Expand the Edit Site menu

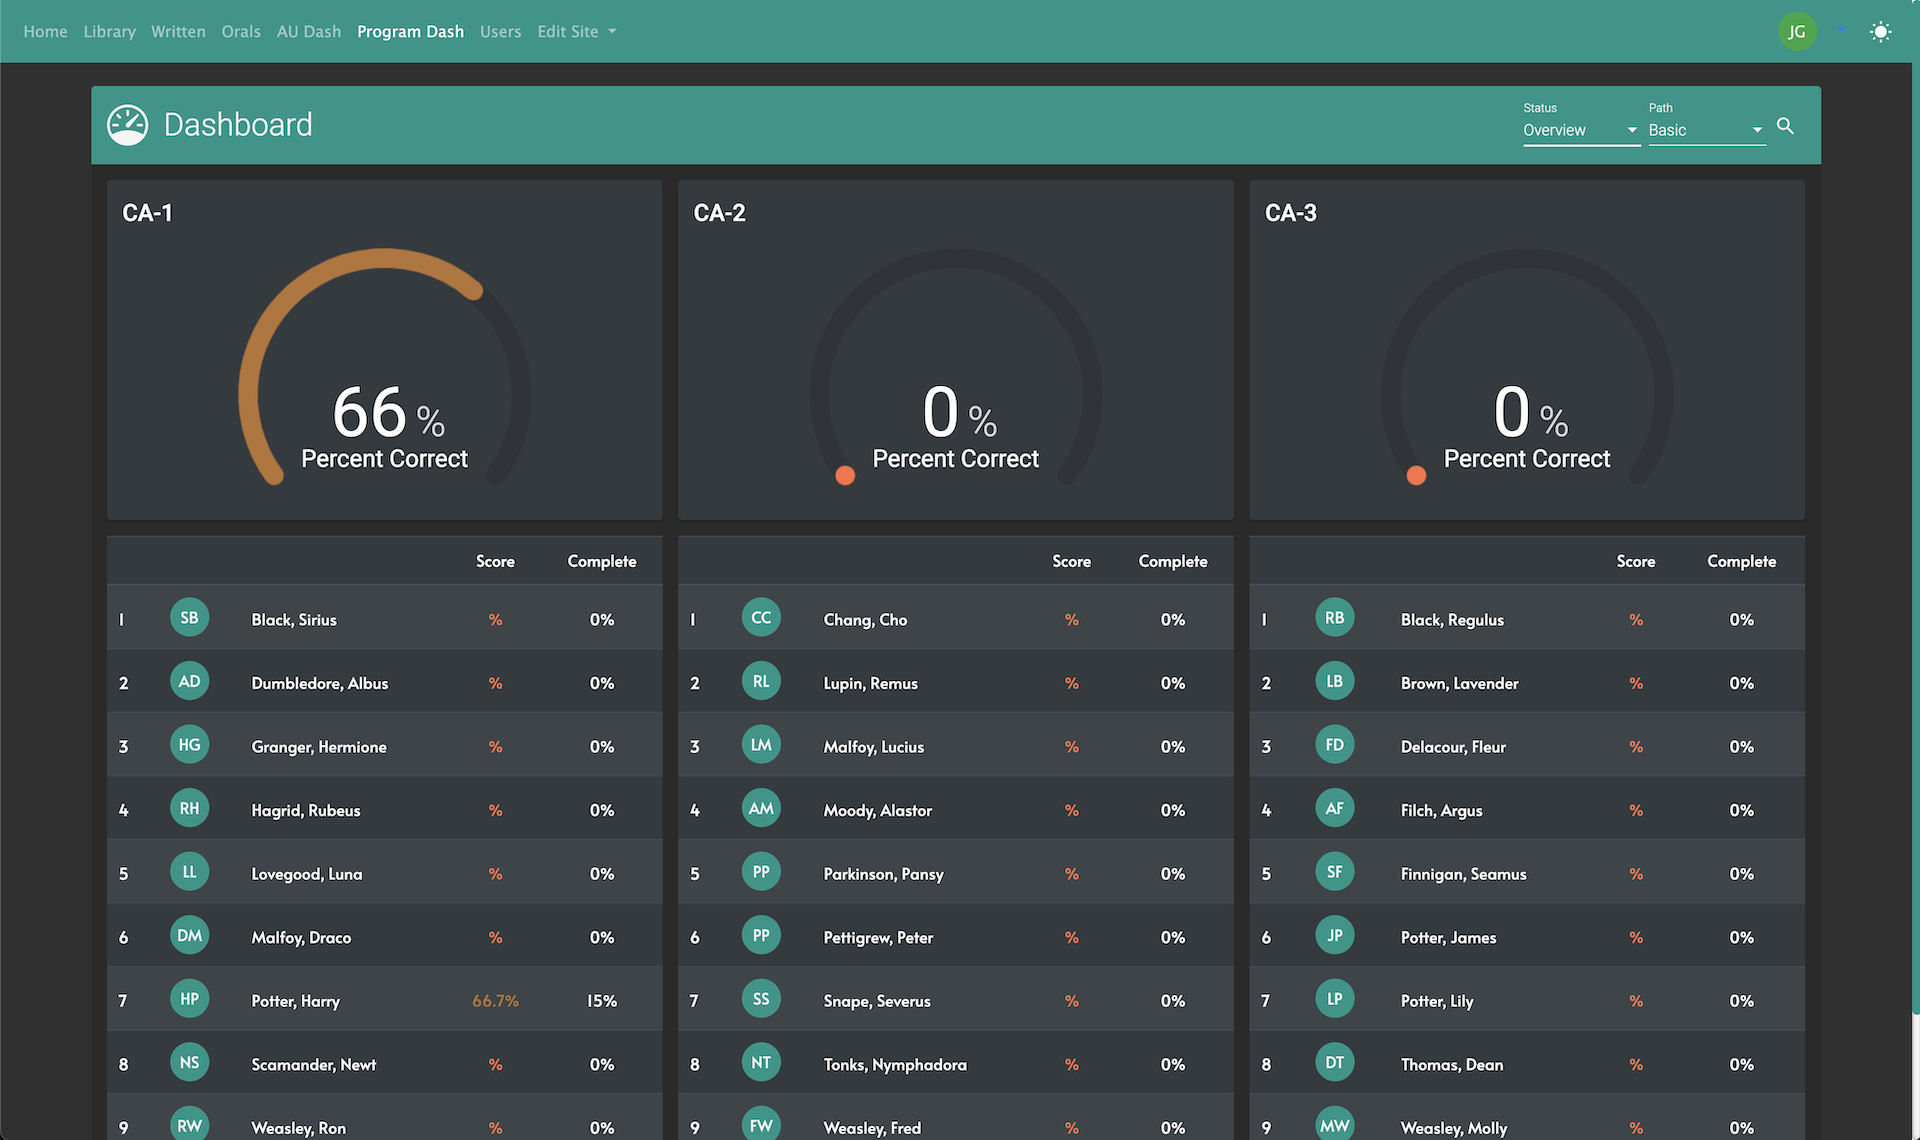[x=576, y=32]
